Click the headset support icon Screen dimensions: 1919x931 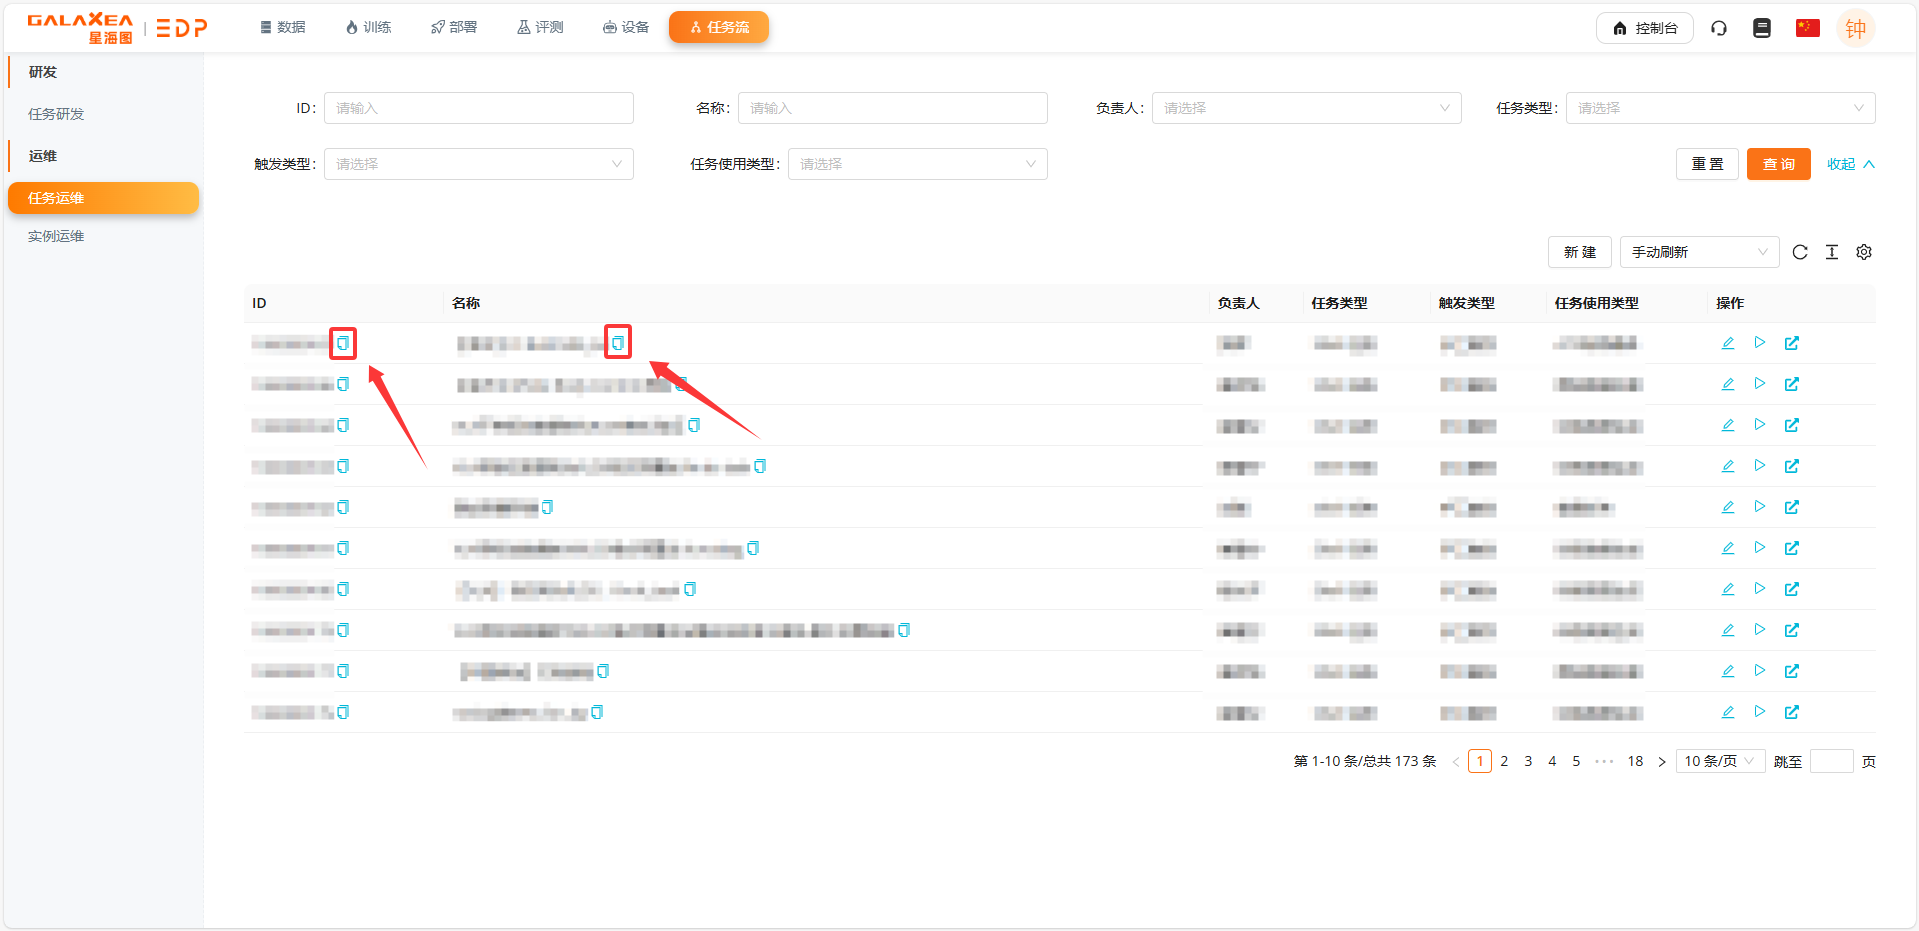[1718, 28]
